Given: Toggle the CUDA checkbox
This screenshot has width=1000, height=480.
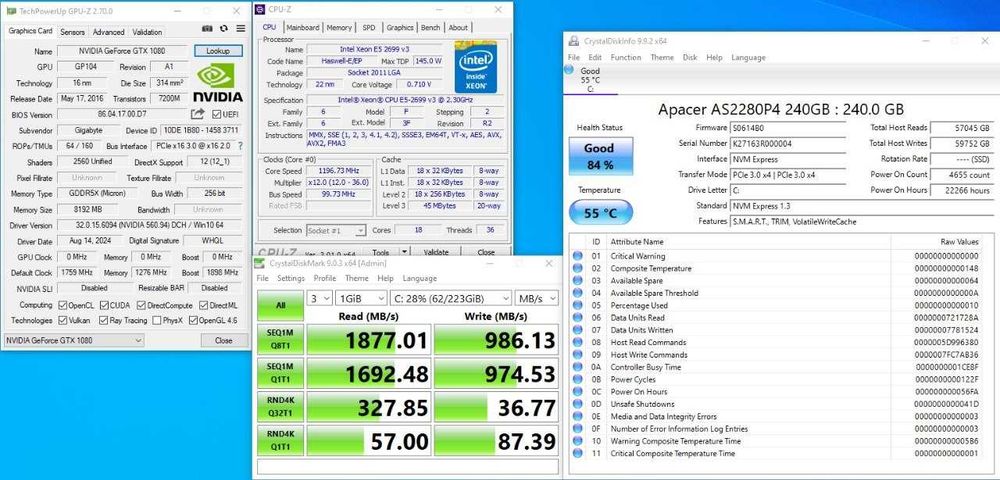Looking at the screenshot, I should [105, 305].
